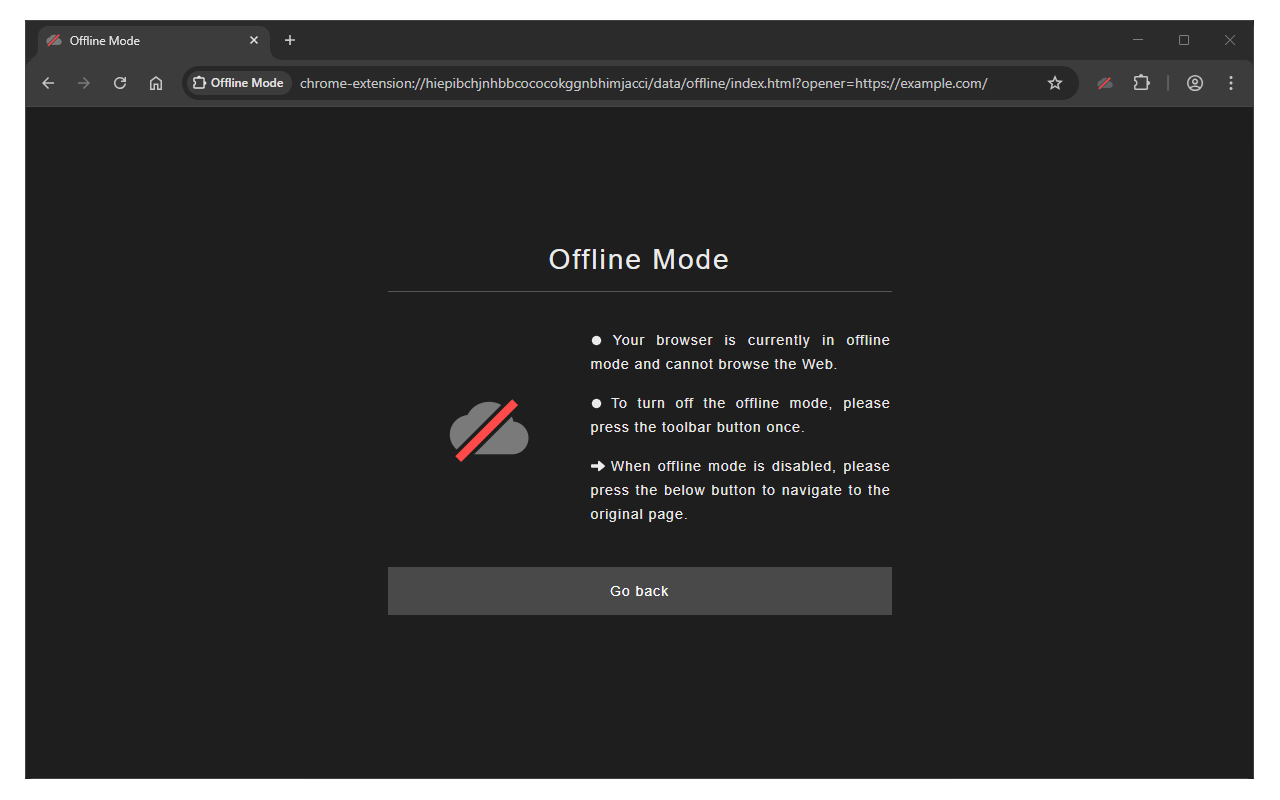Toggle offline mode off via the toolbar button
1280x800 pixels.
(1104, 83)
